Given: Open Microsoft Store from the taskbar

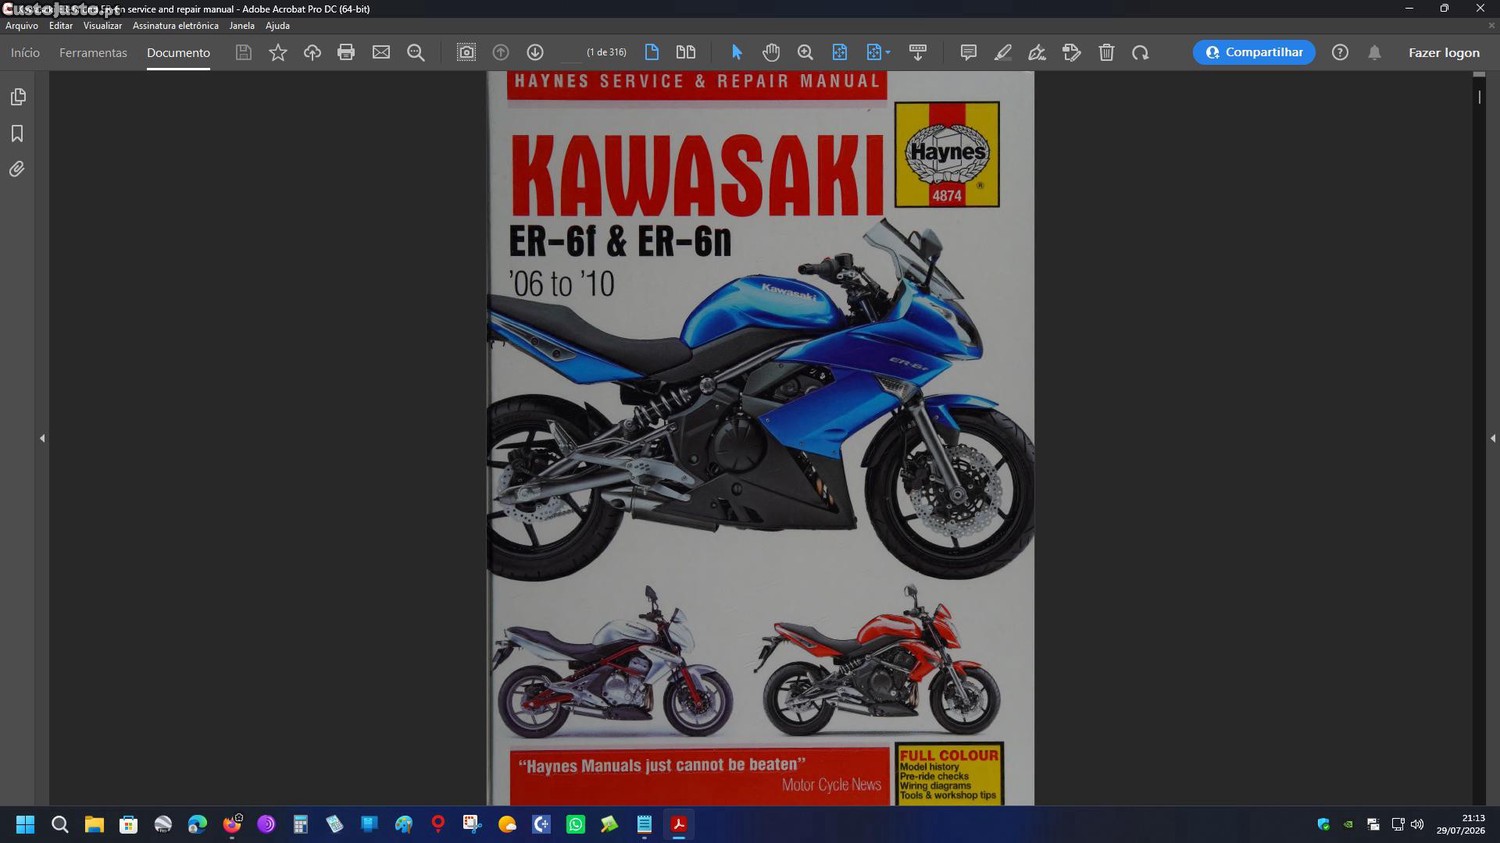Looking at the screenshot, I should click(128, 824).
